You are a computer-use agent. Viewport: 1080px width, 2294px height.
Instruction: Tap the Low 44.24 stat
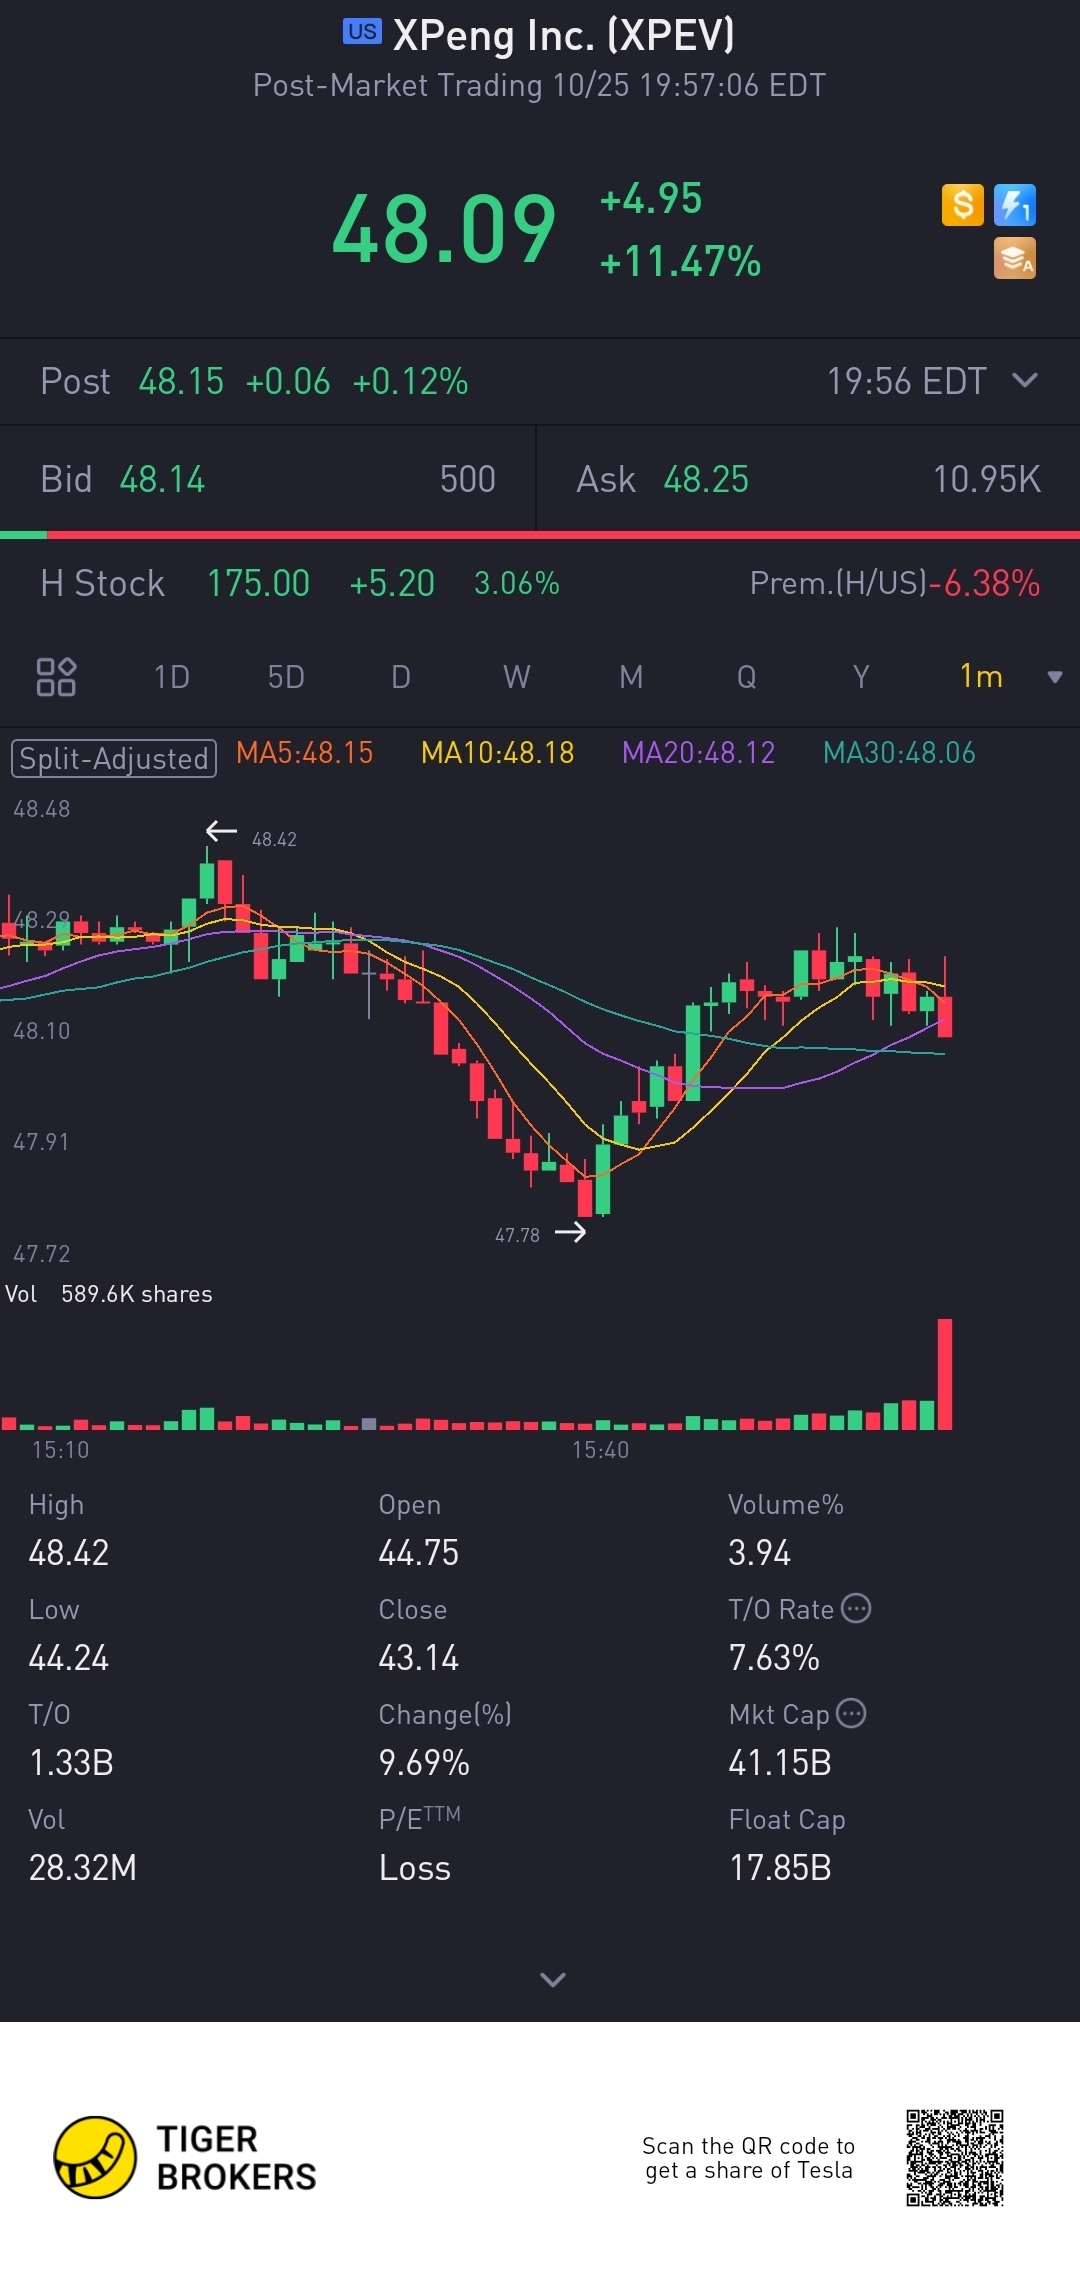(69, 1635)
